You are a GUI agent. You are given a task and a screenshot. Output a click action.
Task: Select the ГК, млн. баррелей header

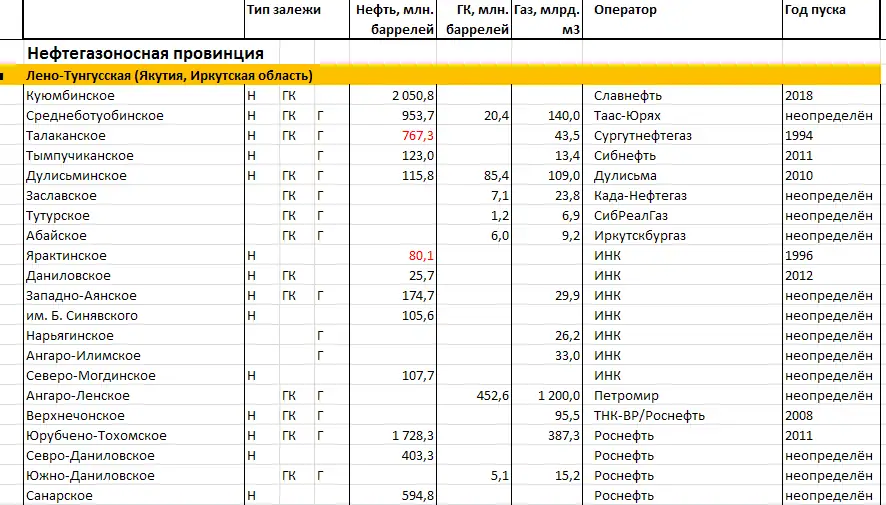[476, 20]
